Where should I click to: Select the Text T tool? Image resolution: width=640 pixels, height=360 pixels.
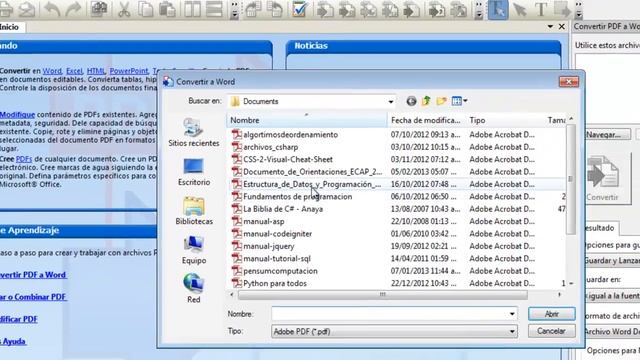pos(541,9)
